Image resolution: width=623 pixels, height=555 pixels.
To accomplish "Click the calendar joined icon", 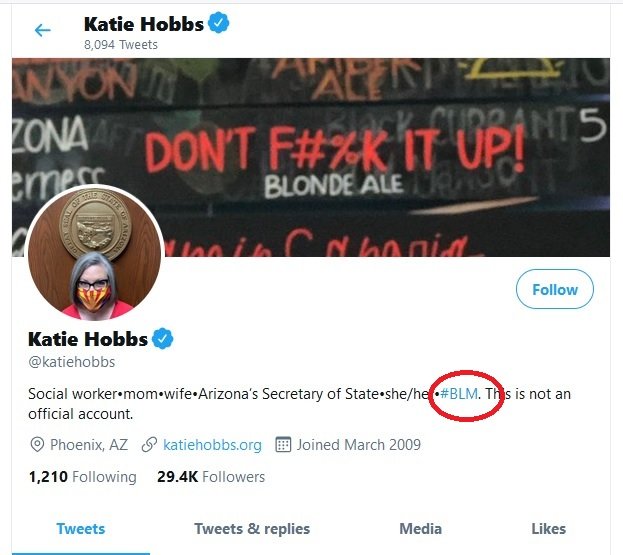I will point(282,444).
